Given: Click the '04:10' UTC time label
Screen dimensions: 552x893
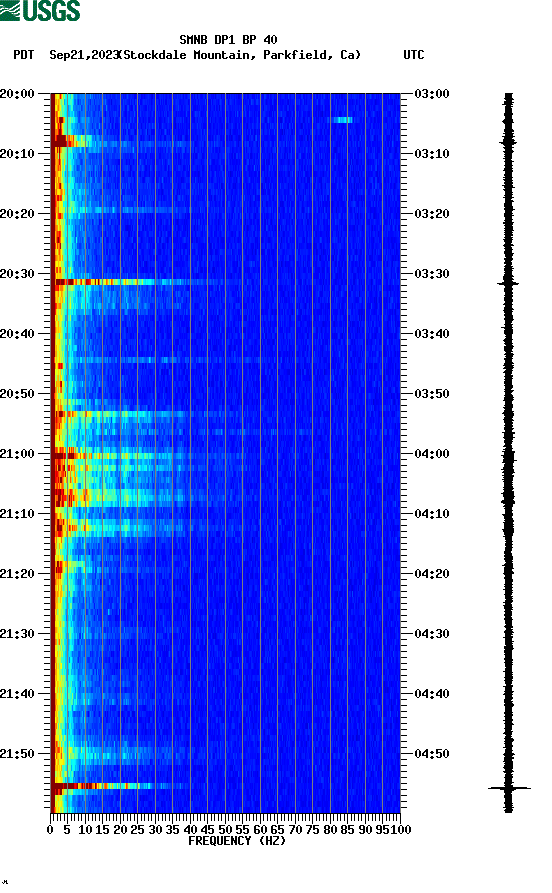Looking at the screenshot, I should tap(432, 514).
